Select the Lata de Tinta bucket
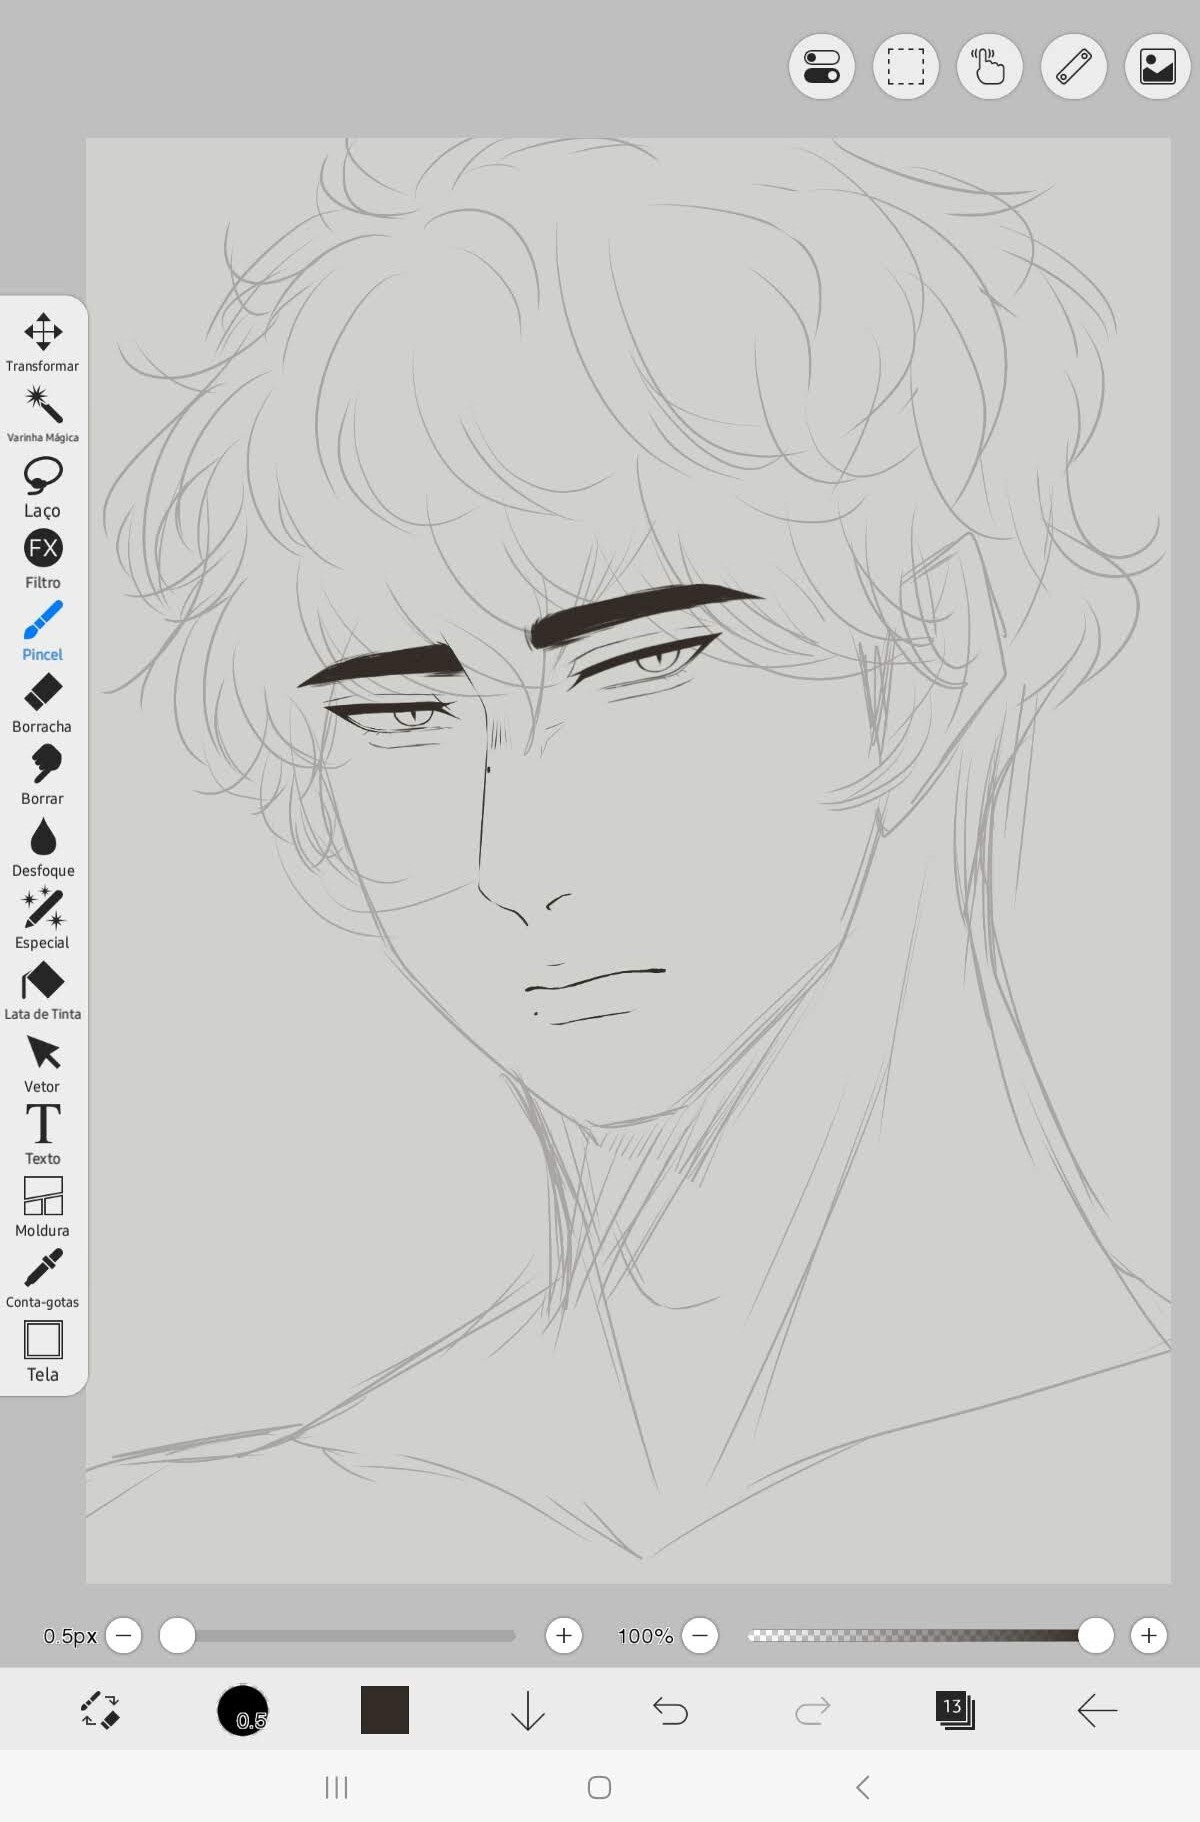This screenshot has height=1822, width=1200. (42, 990)
